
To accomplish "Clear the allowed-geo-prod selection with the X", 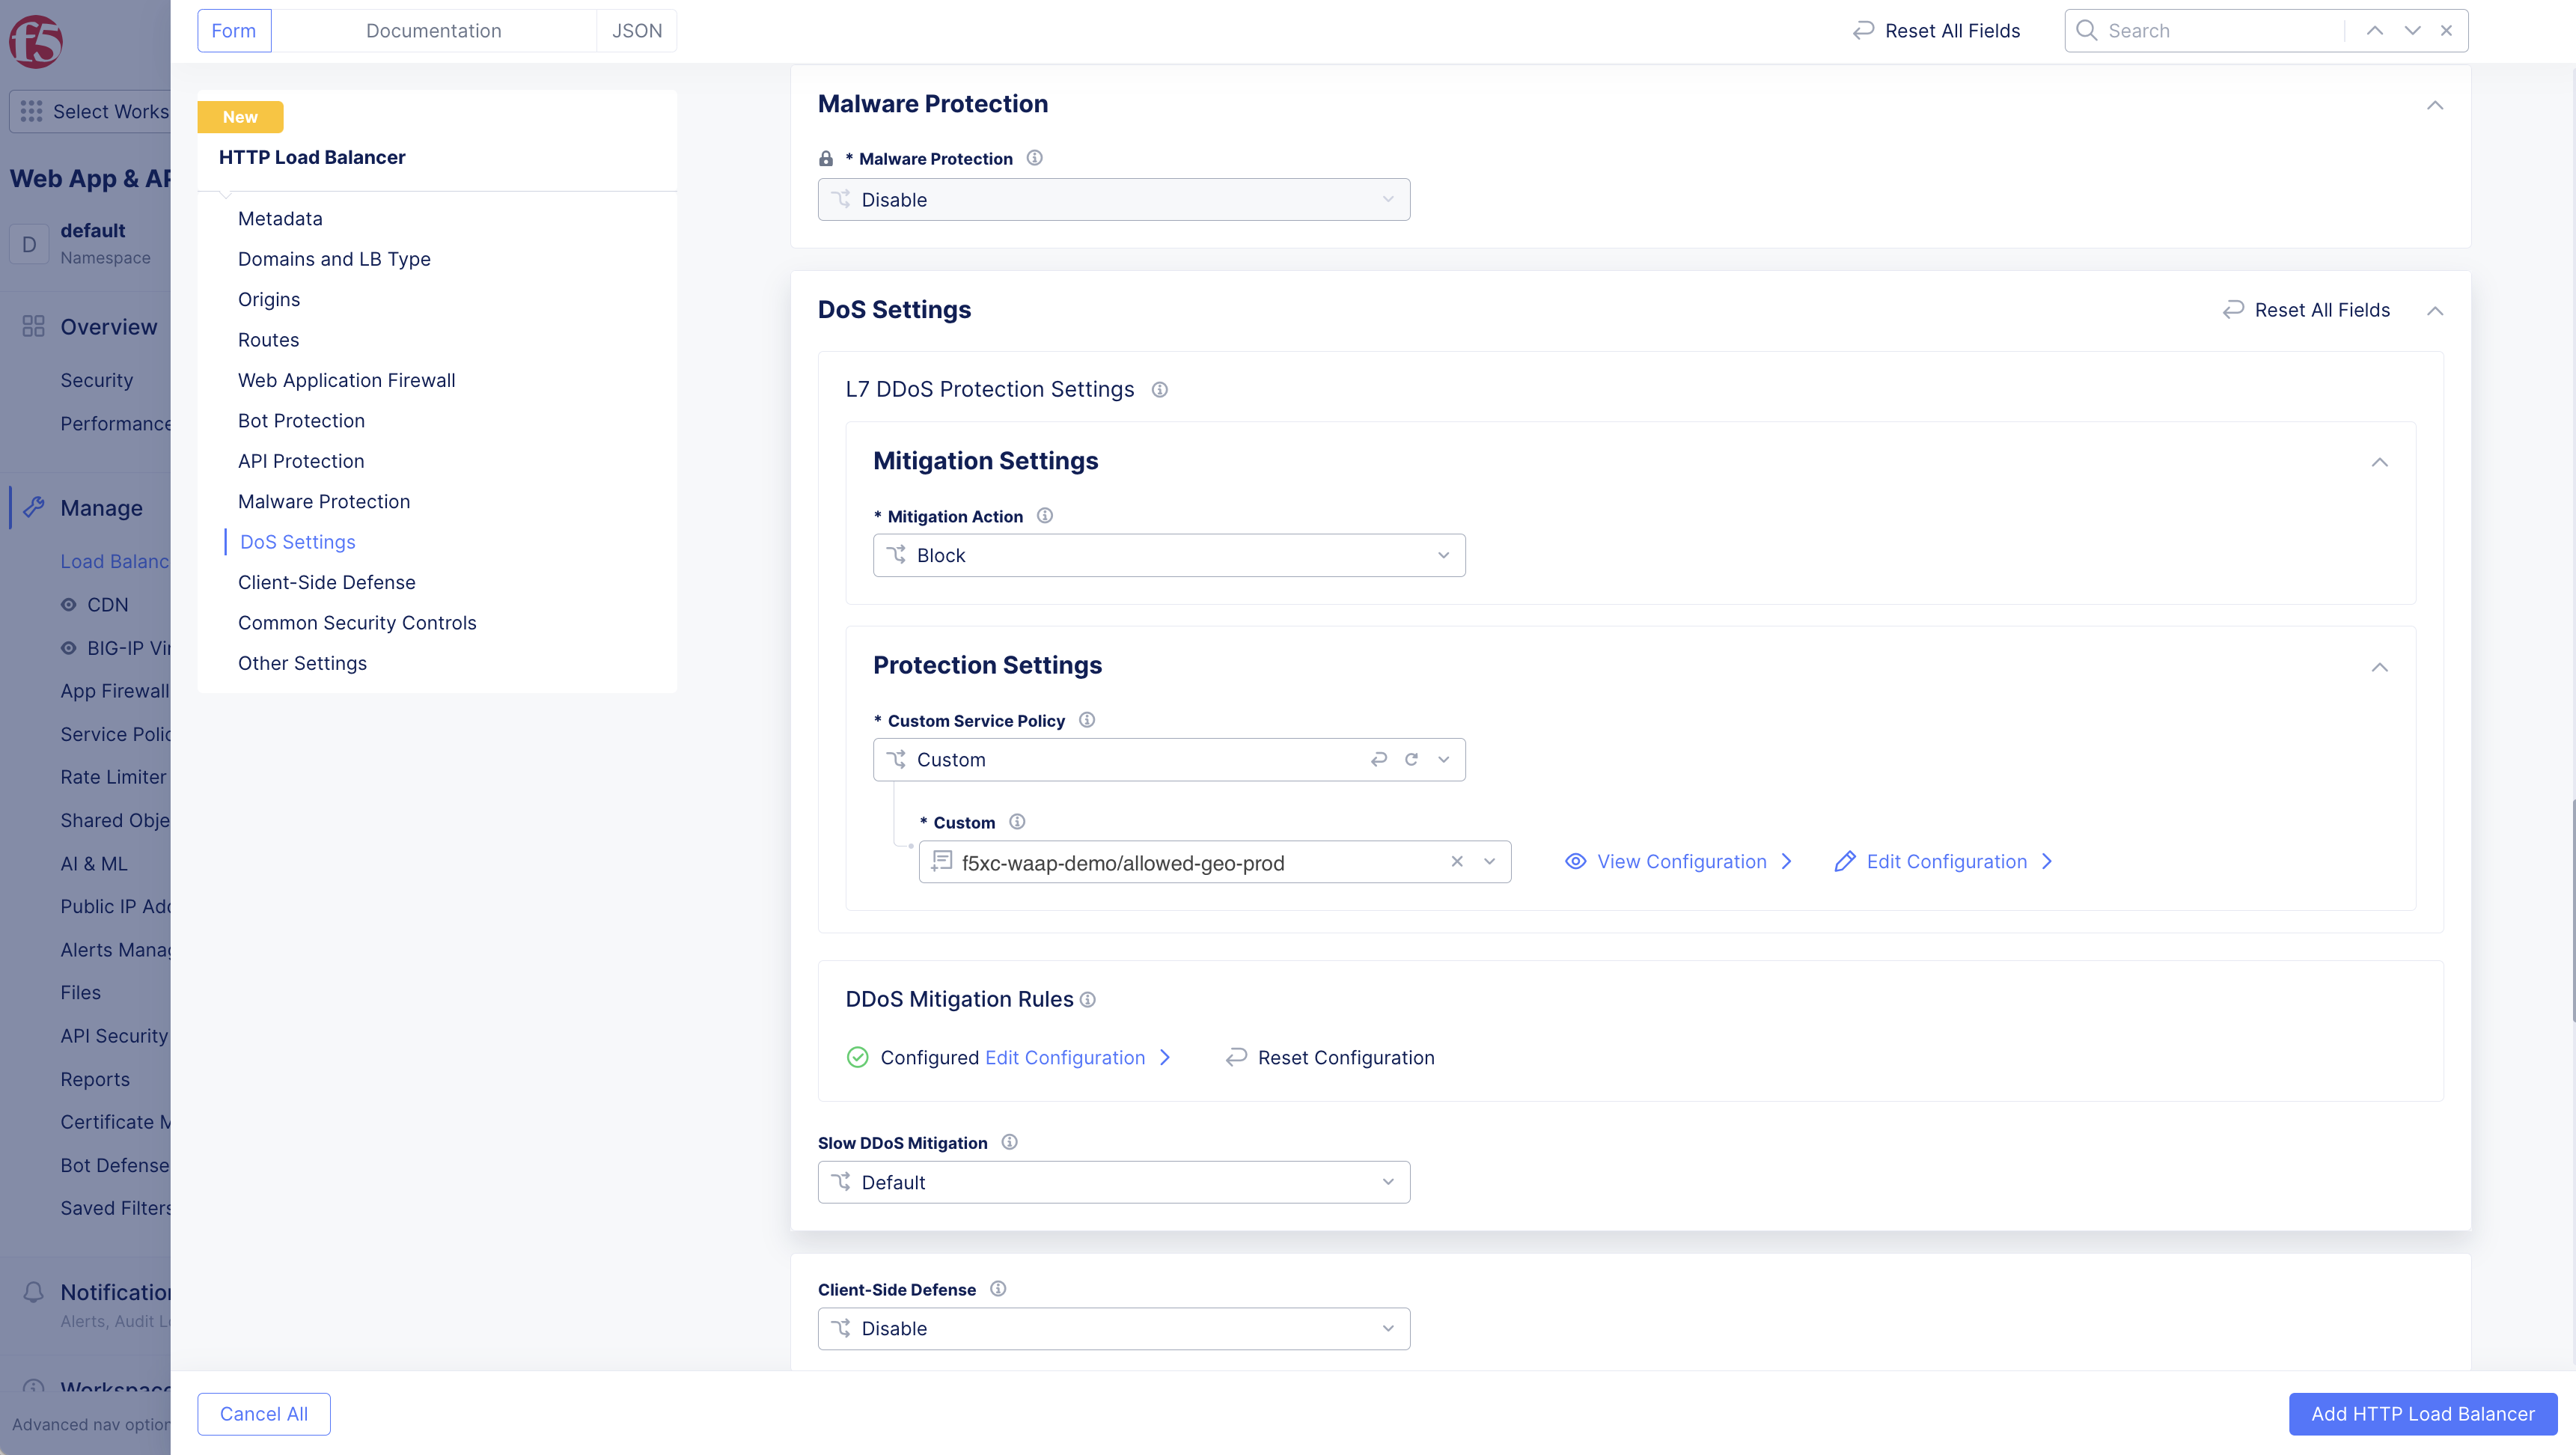I will (1457, 861).
